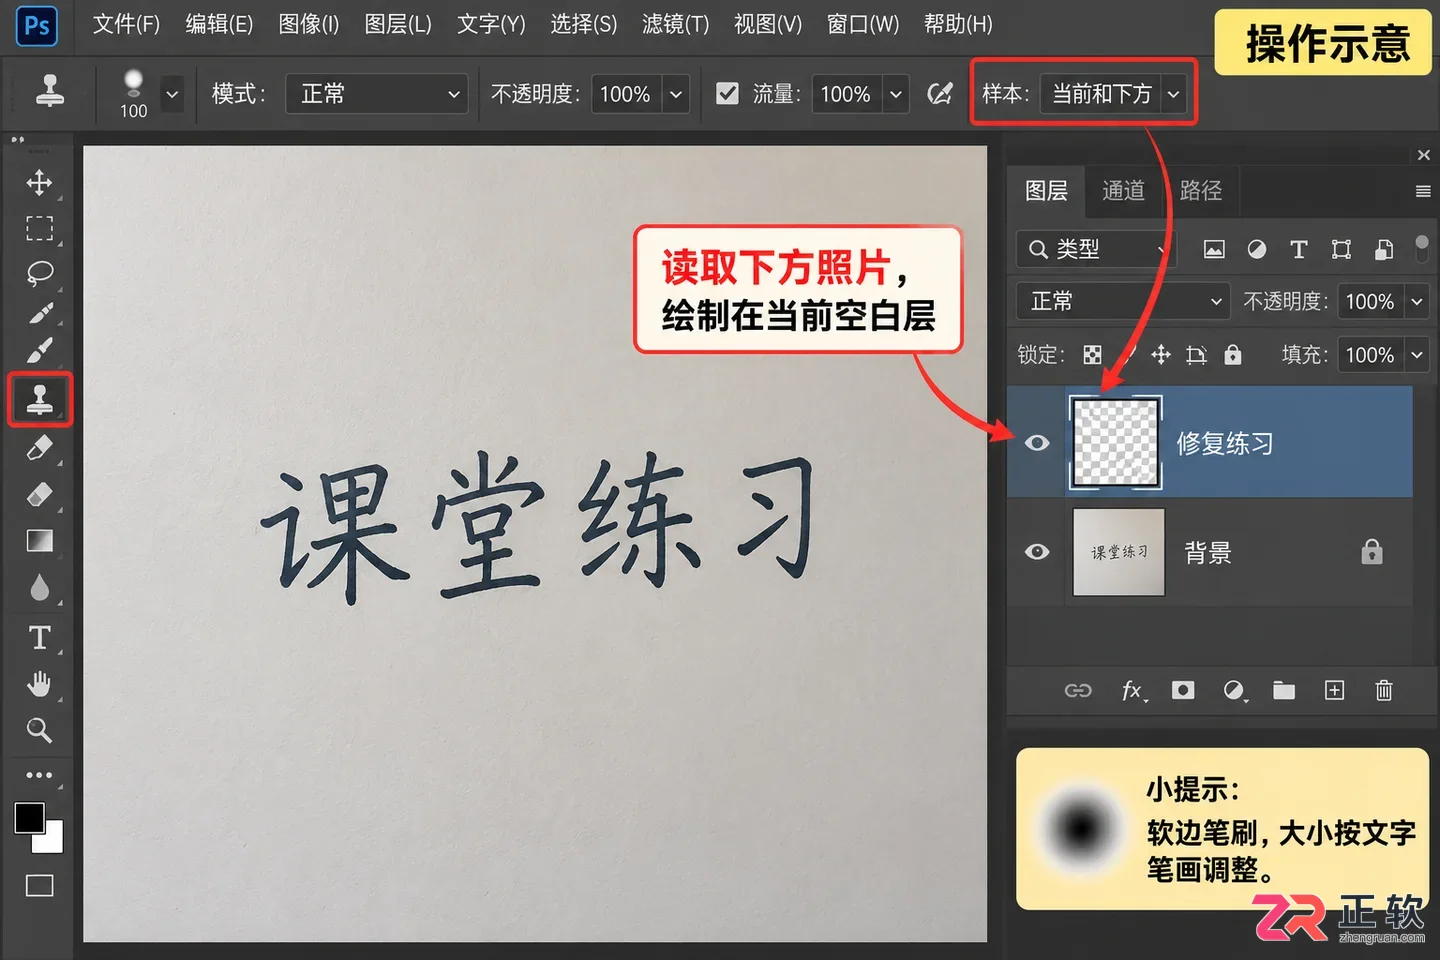Select the Gradient tool
The width and height of the screenshot is (1440, 960).
pos(39,541)
